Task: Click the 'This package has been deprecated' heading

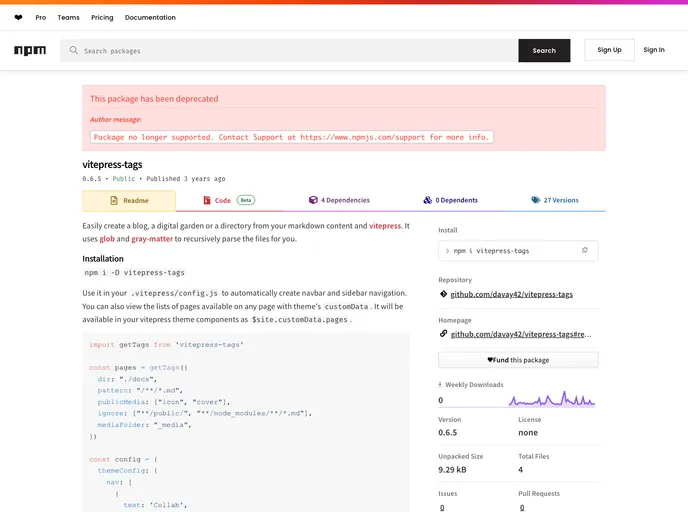Action: [x=154, y=99]
